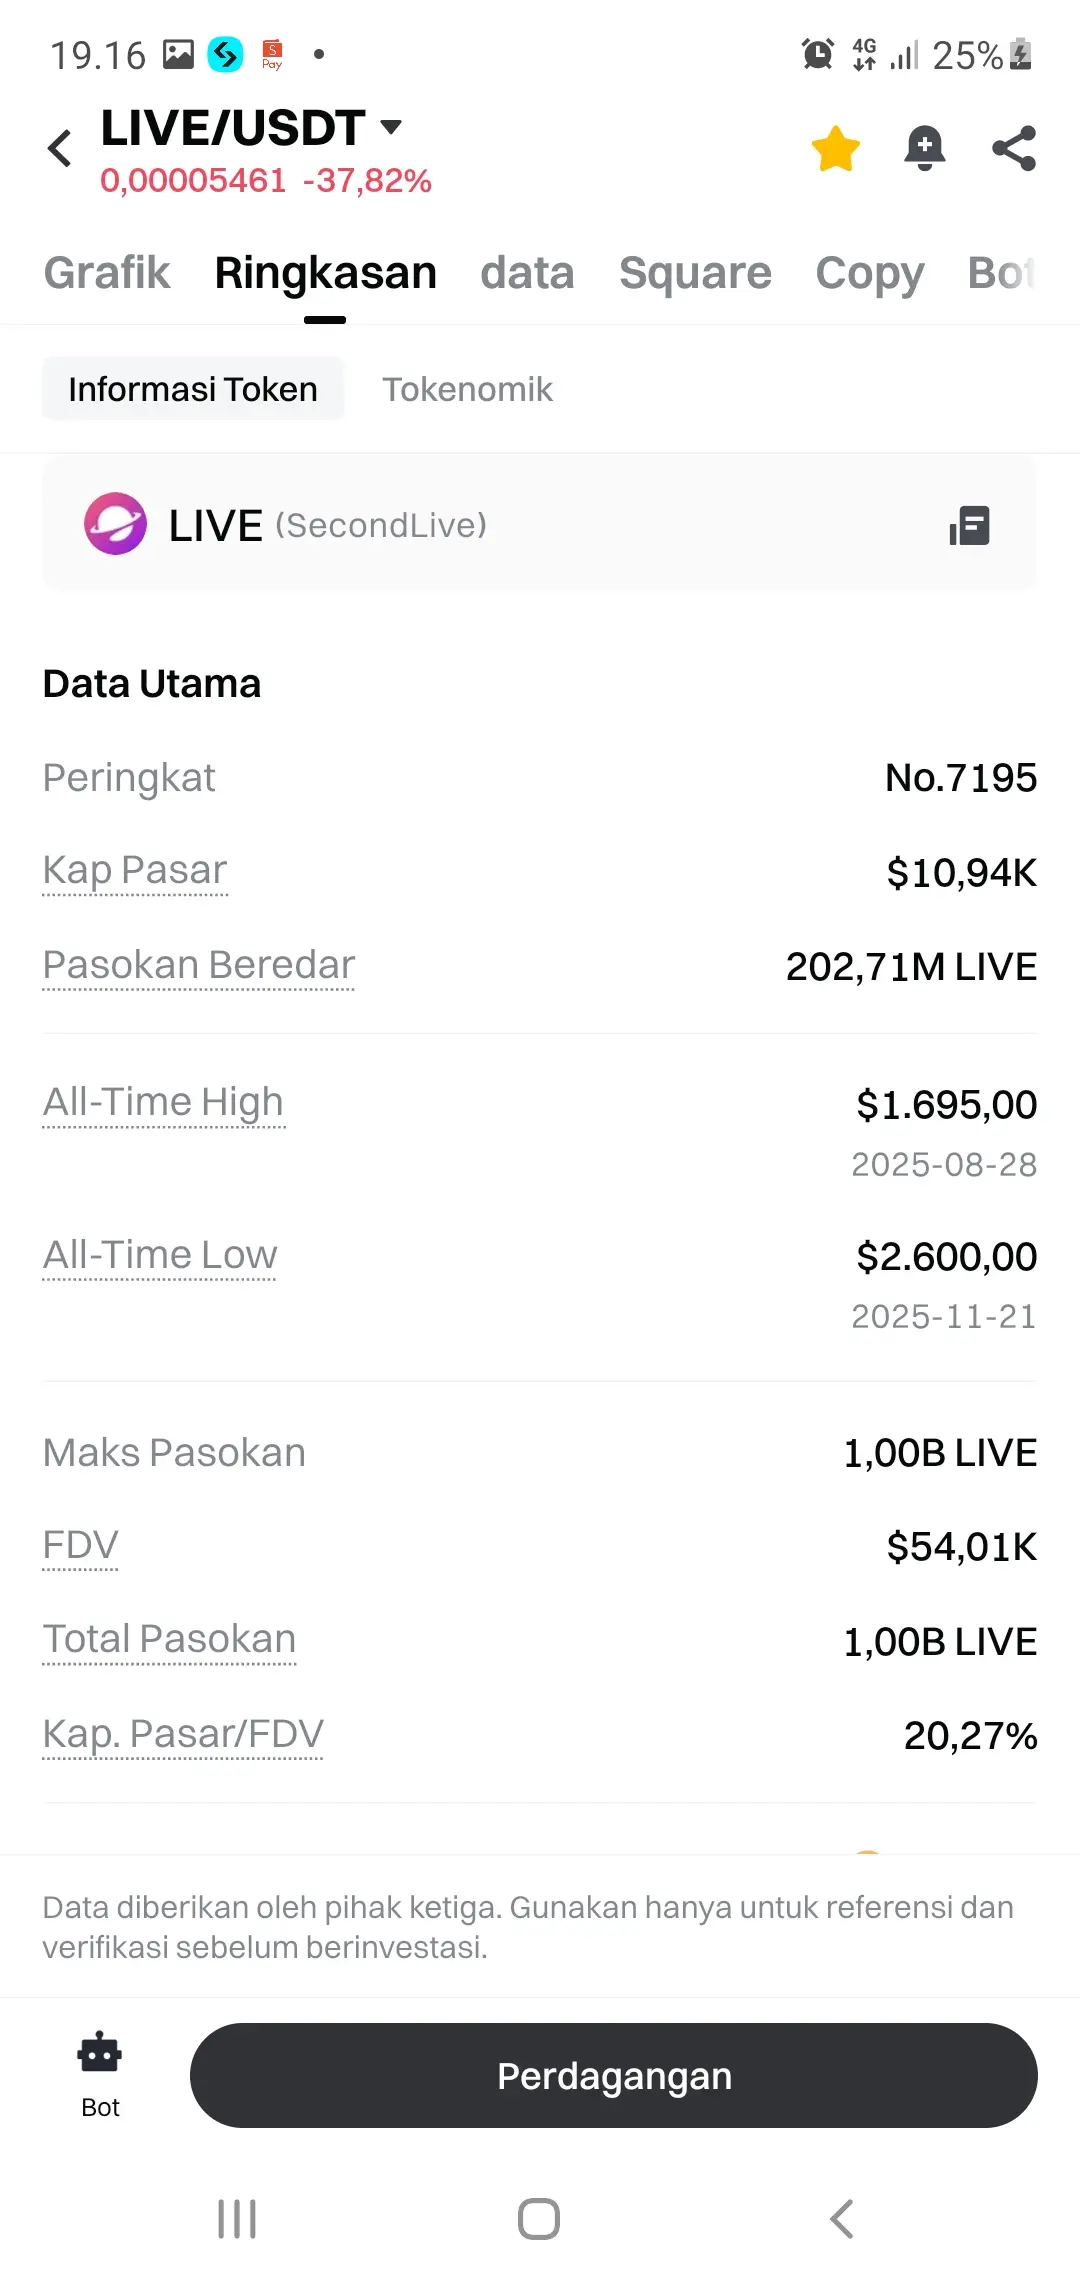Open the LIVE token document icon
Screen dimensions: 1080x2280
pyautogui.click(x=969, y=525)
